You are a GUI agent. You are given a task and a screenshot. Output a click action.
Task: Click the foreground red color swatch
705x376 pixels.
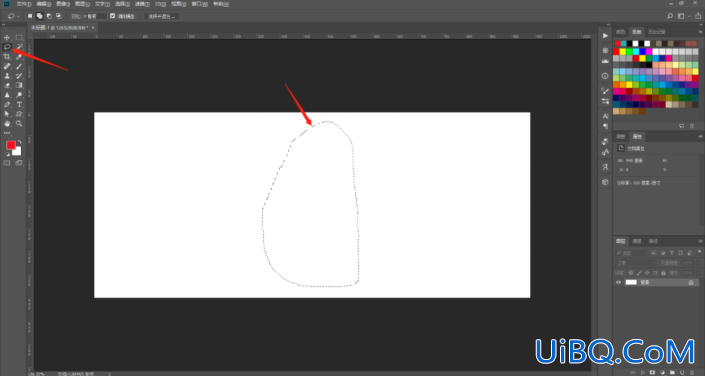pyautogui.click(x=11, y=145)
